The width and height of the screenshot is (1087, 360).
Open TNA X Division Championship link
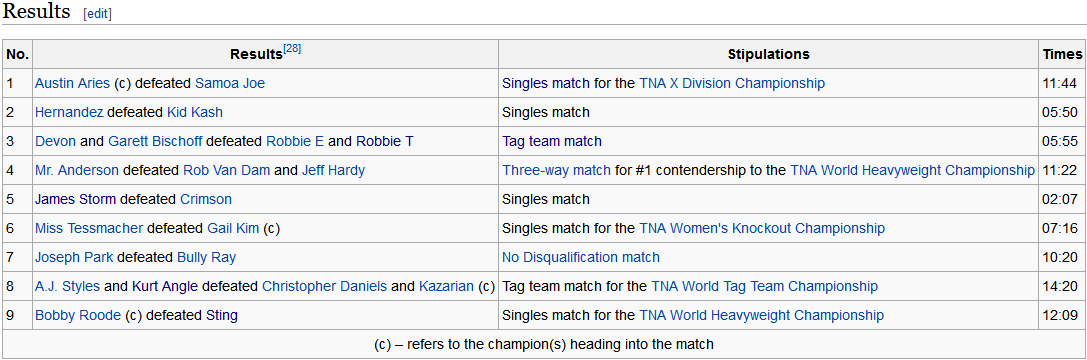tap(732, 83)
